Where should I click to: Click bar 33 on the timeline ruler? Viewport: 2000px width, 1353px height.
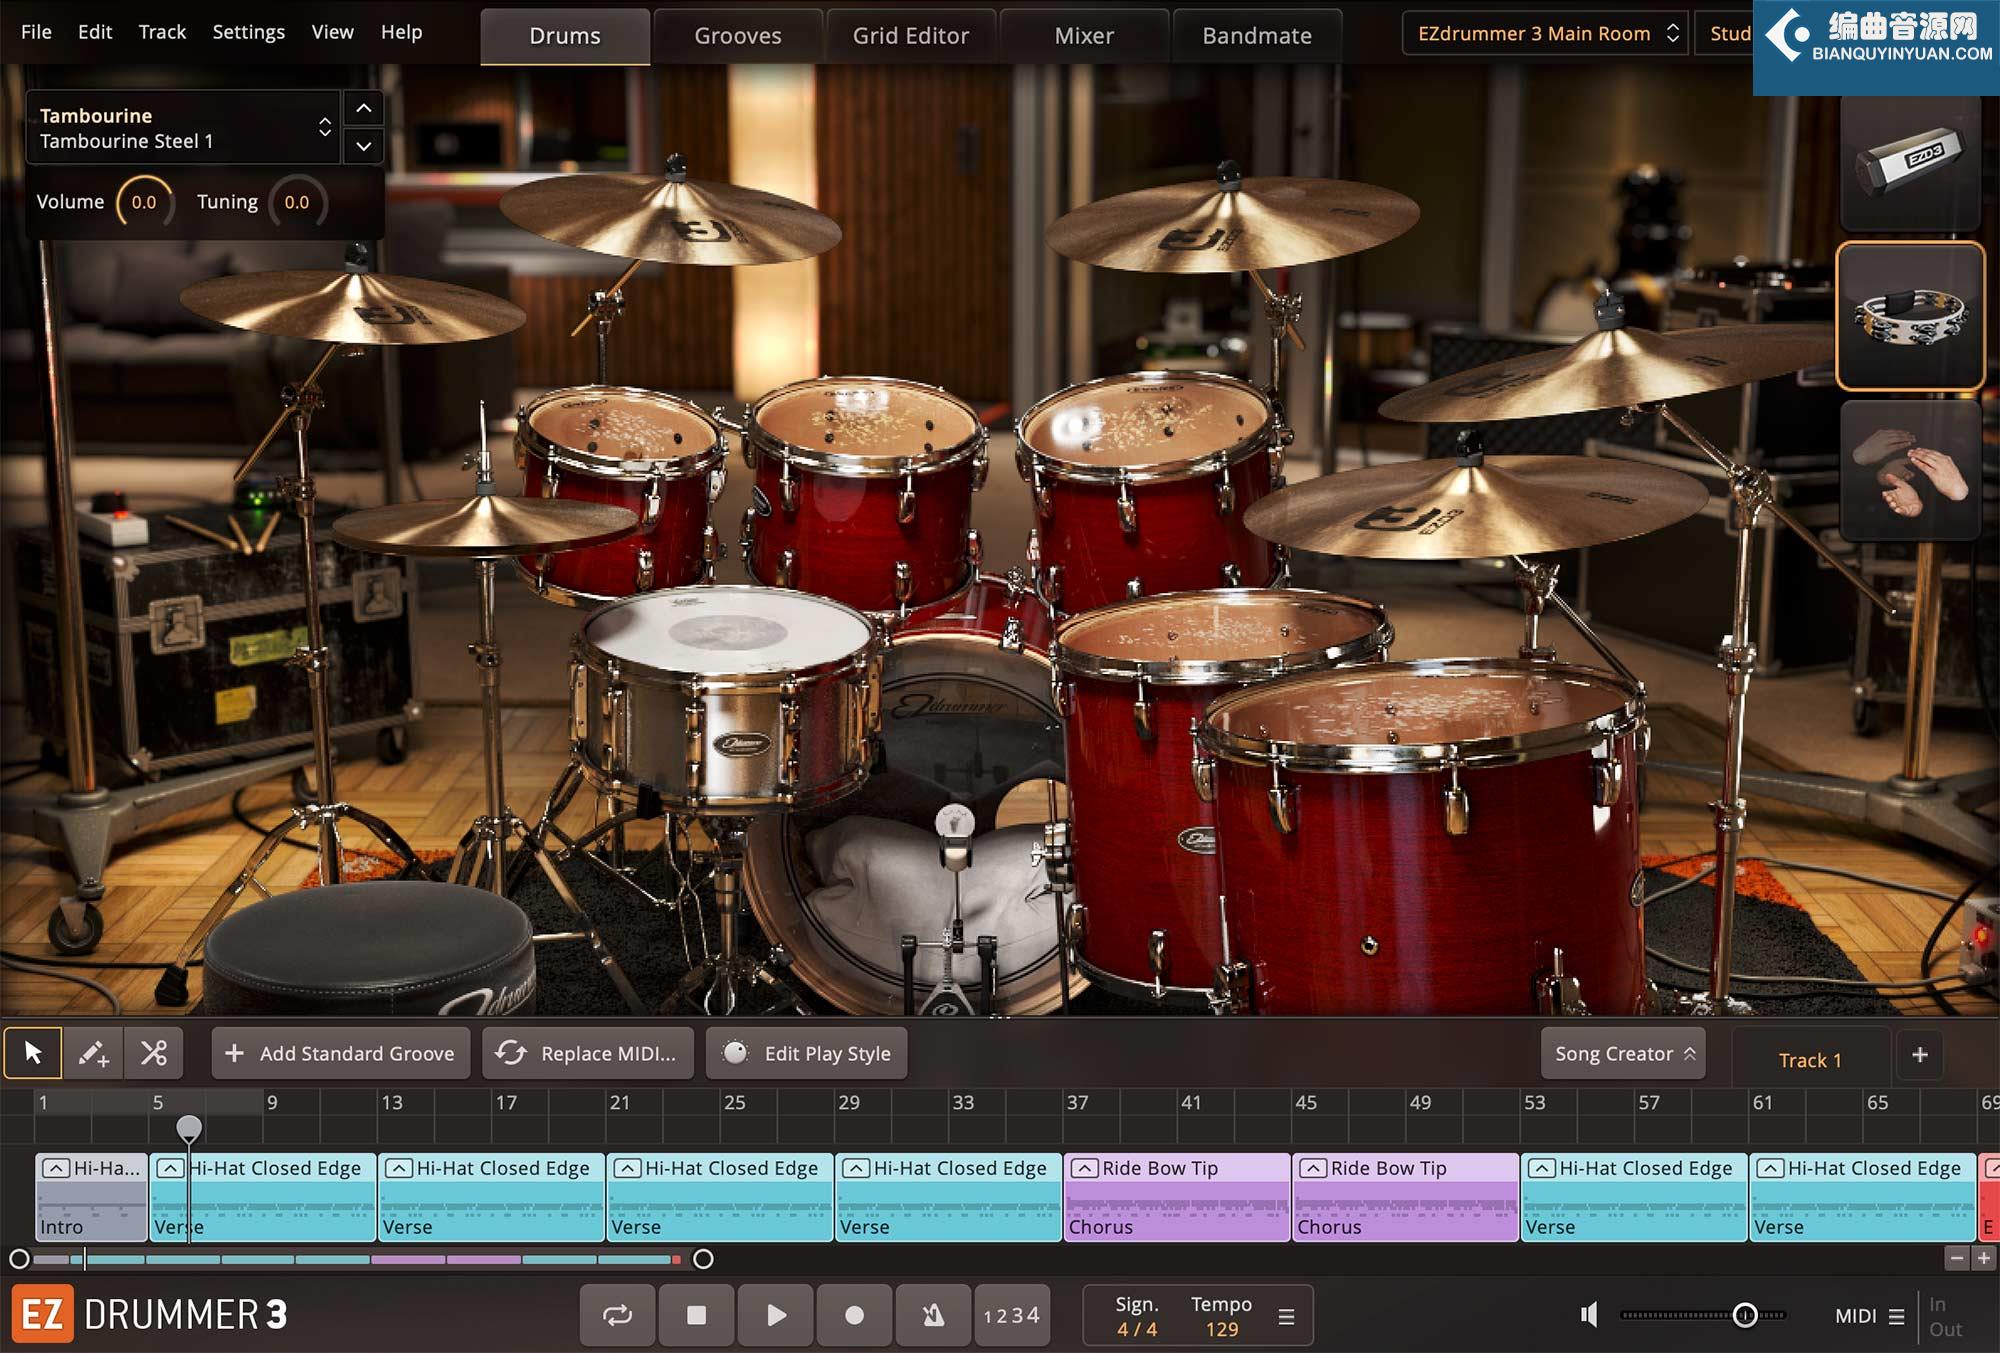click(962, 1102)
